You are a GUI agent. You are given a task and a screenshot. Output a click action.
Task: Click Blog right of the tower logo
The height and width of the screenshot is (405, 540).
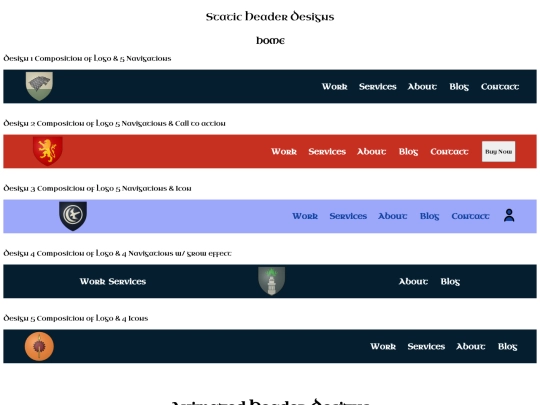450,282
